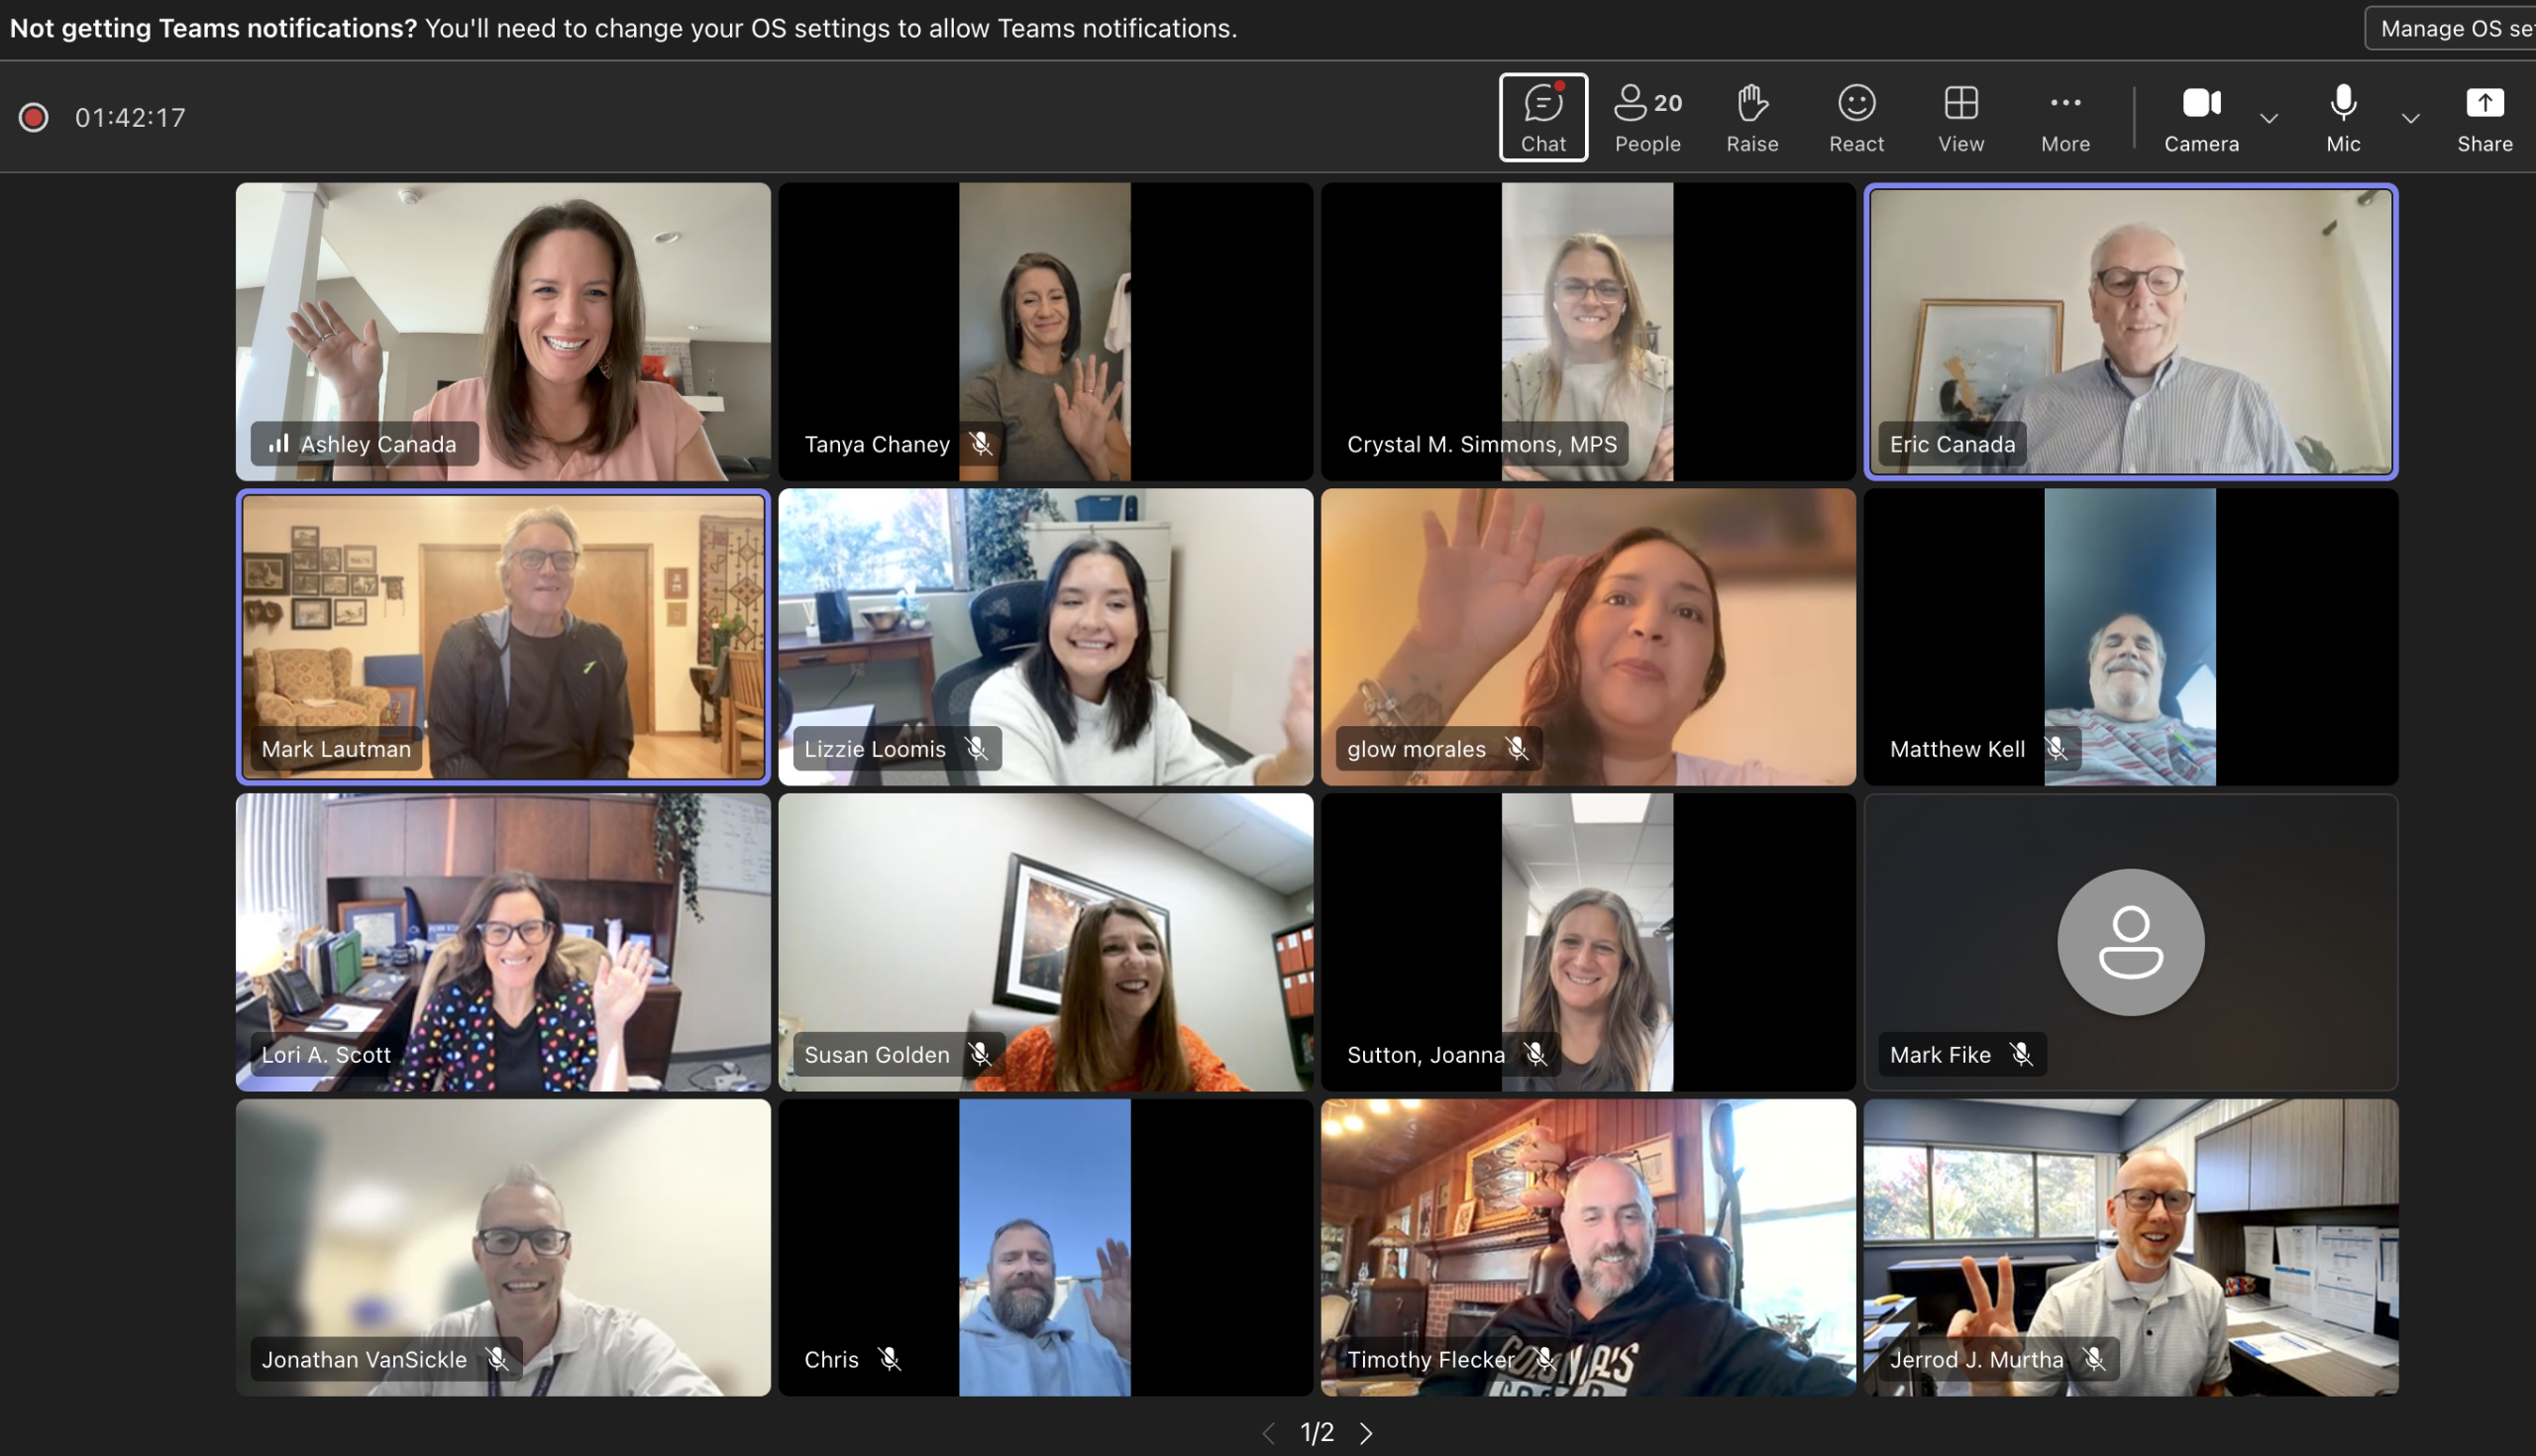Click the red recording indicator
This screenshot has width=2536, height=1456.
point(34,117)
